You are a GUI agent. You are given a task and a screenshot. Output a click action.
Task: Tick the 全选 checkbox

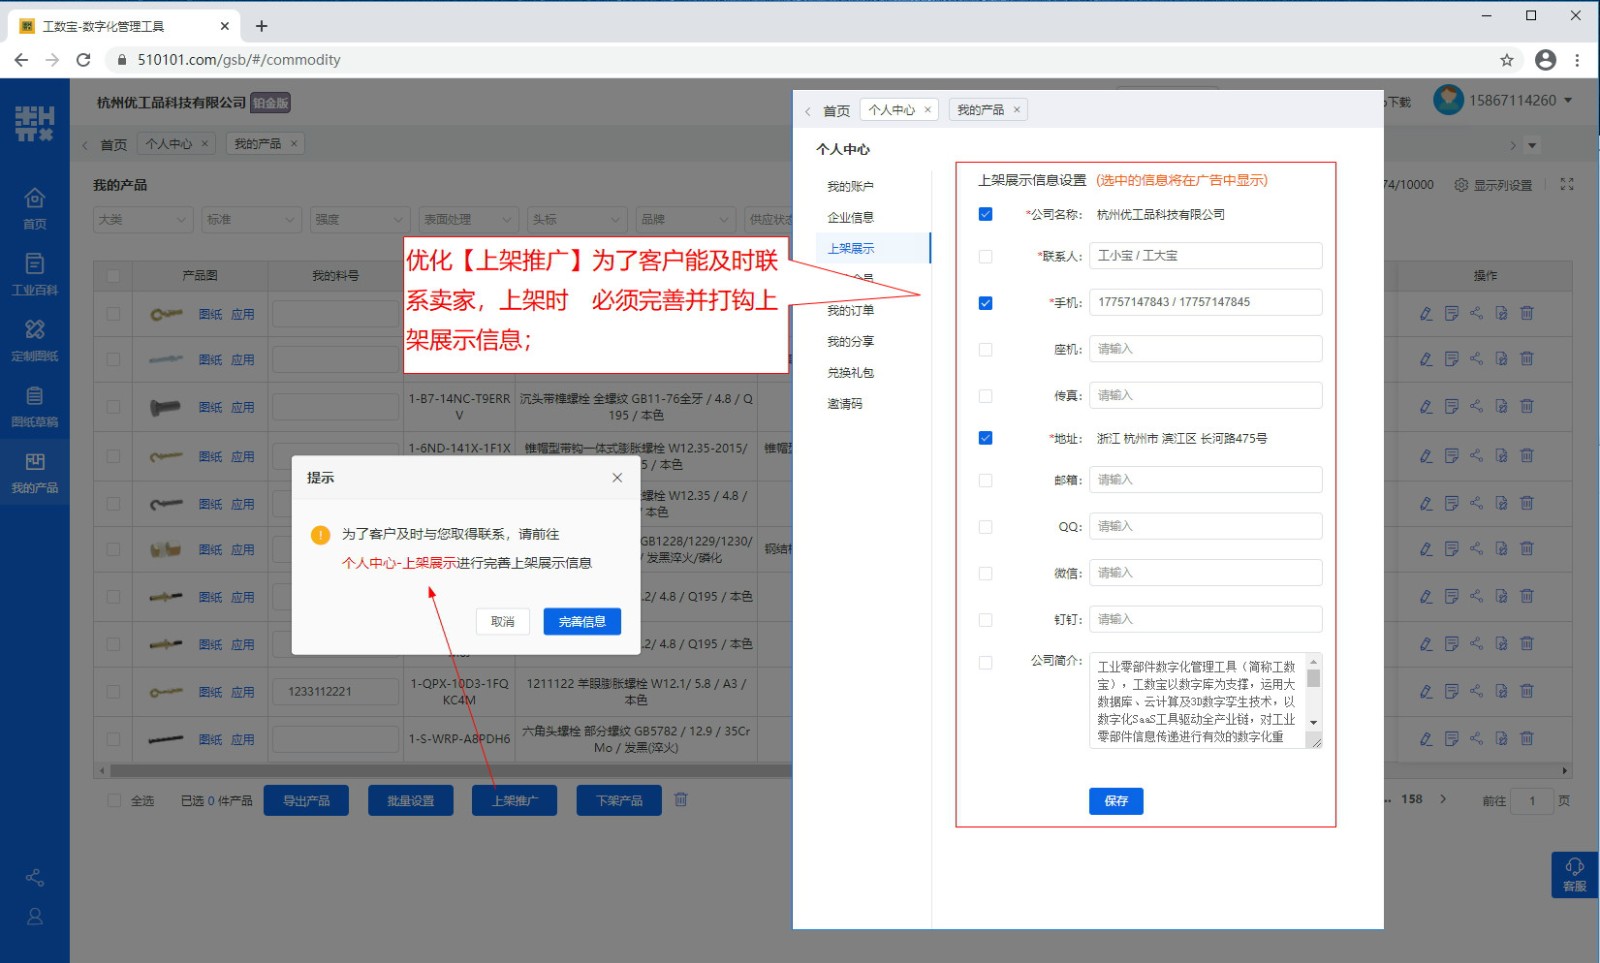coord(114,801)
